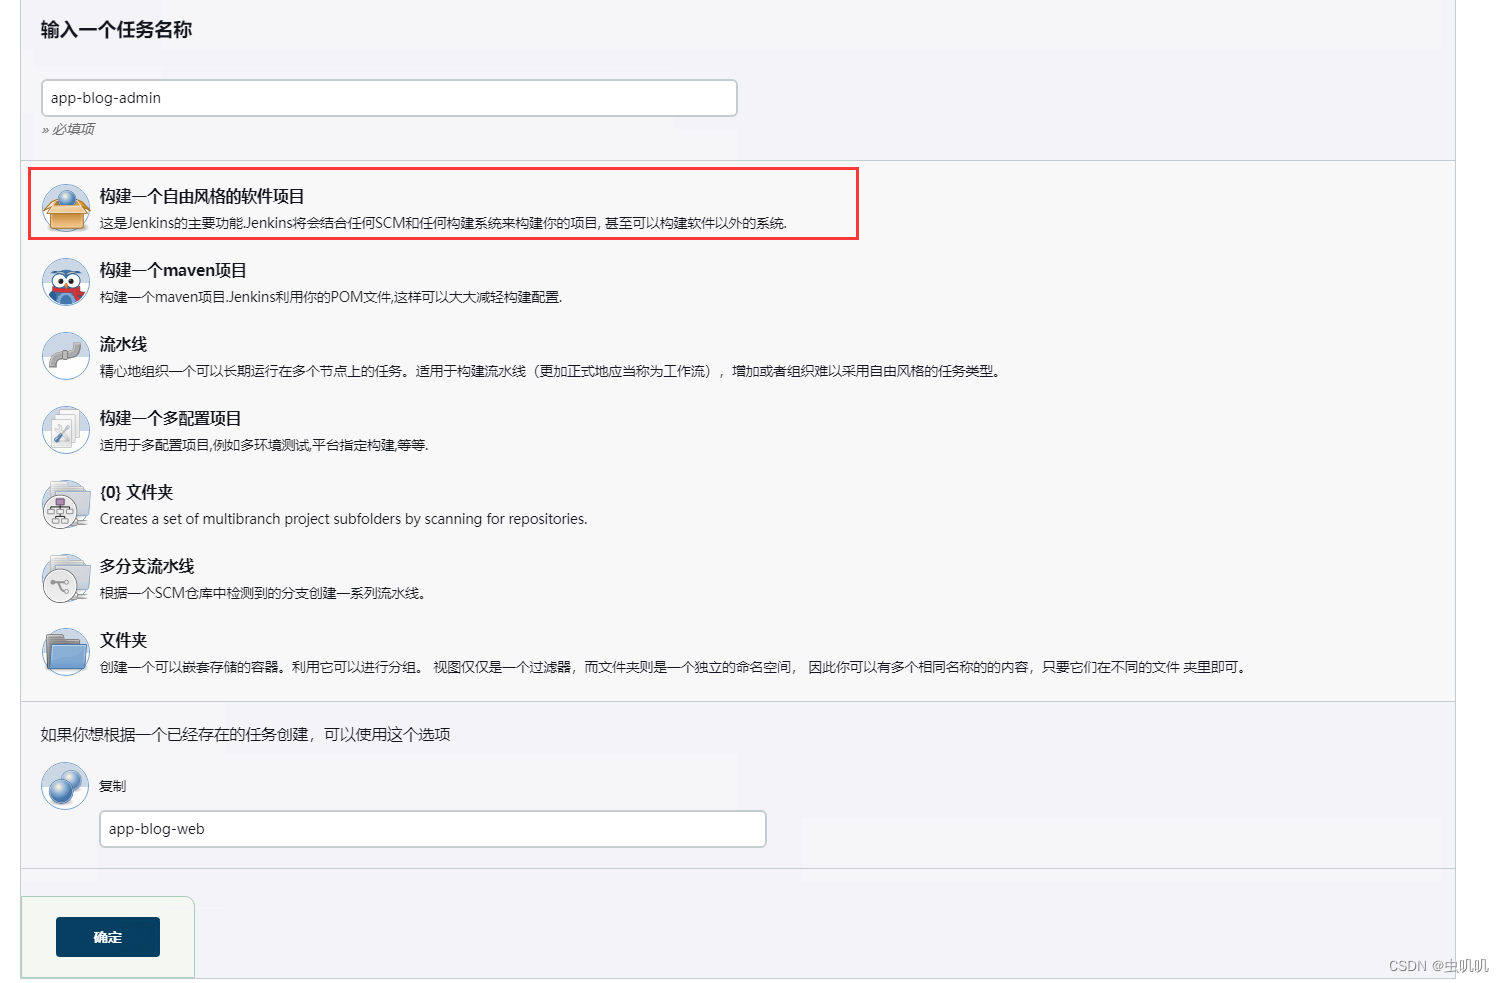Click the multibranch pipeline (多分支流水线) icon
1504x983 pixels.
pyautogui.click(x=66, y=578)
